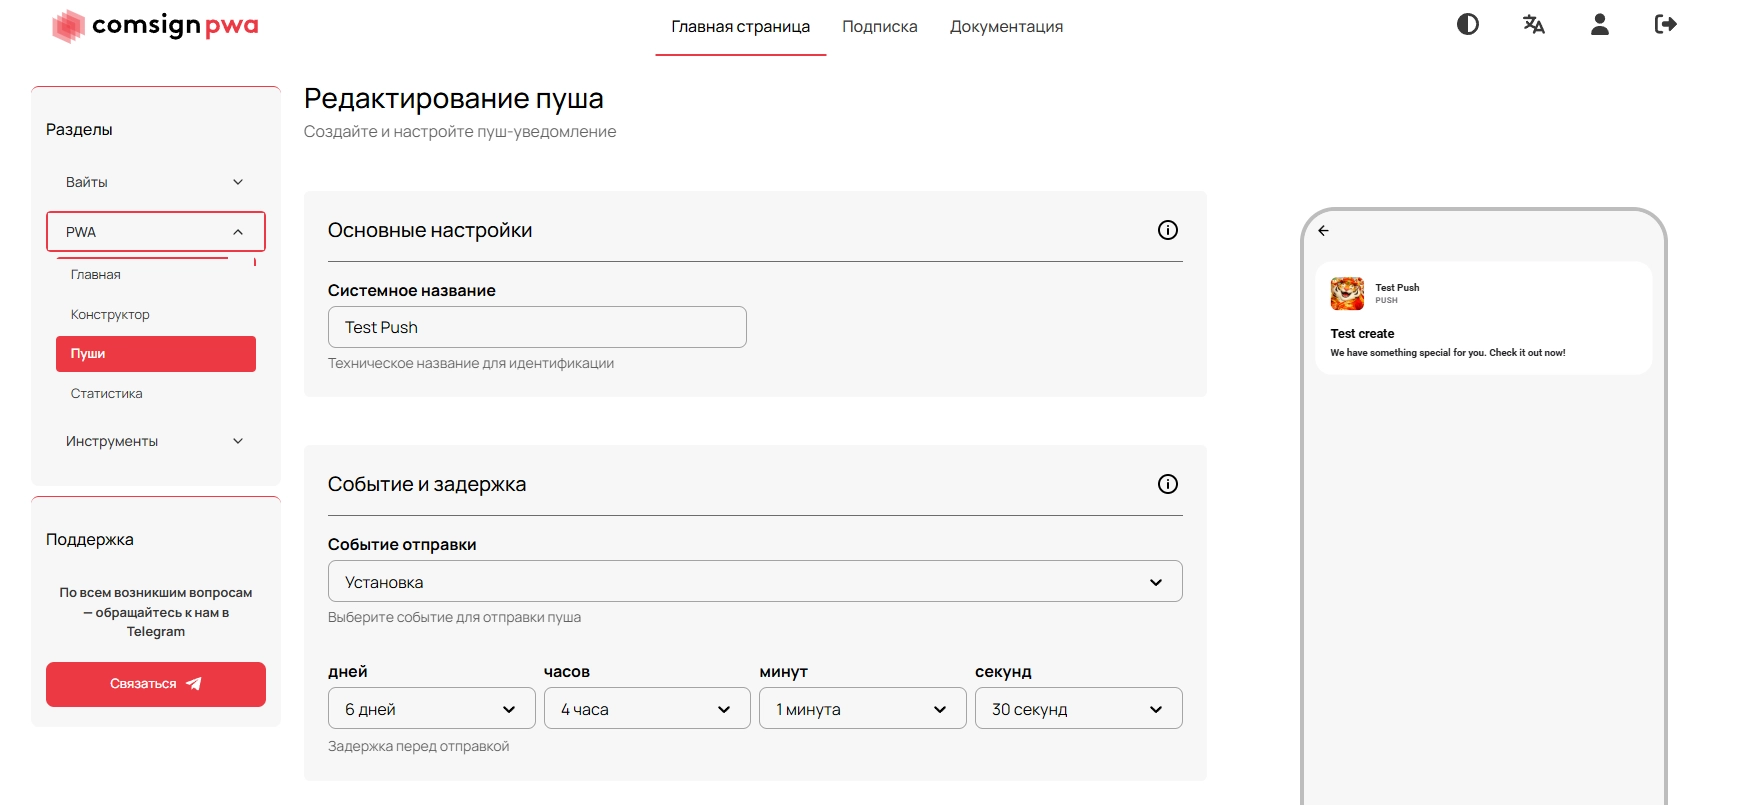The height and width of the screenshot is (805, 1751).
Task: Click Задержка перед отправкой hint text
Action: tap(419, 746)
